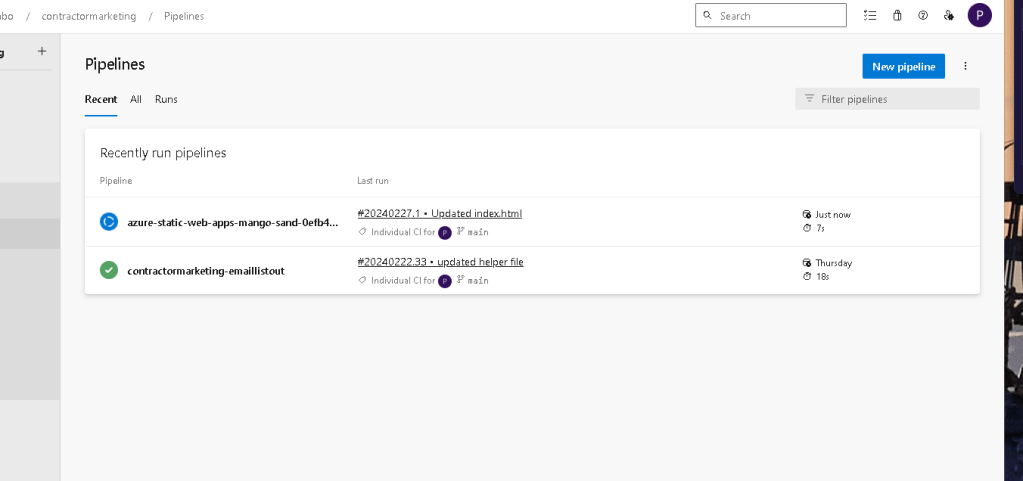Click the branch icon next to main in the updated helper file run
1023x481 pixels.
(460, 280)
